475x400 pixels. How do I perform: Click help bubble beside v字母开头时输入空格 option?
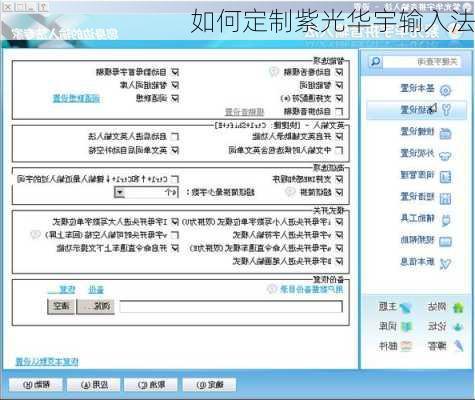coord(35,234)
